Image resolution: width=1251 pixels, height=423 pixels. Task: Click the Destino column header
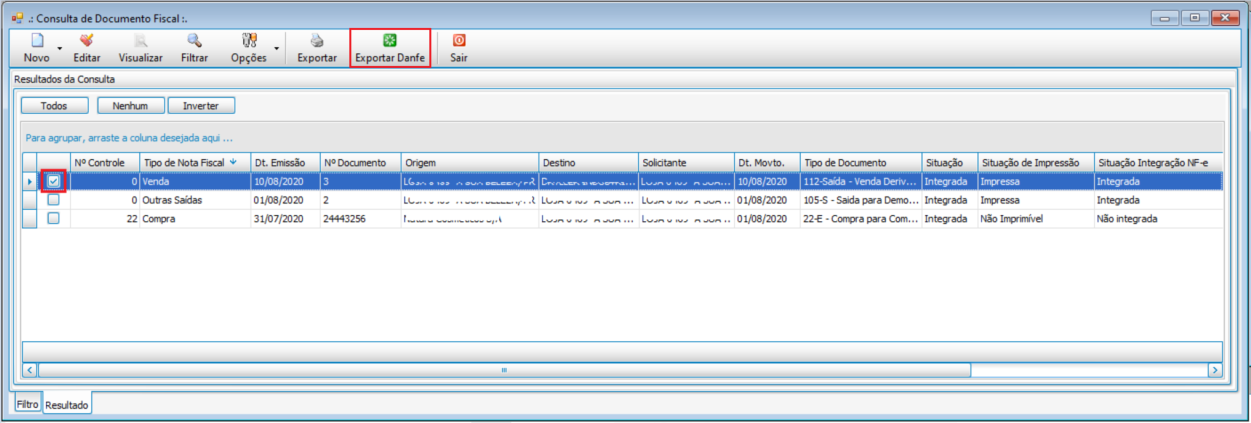point(588,162)
